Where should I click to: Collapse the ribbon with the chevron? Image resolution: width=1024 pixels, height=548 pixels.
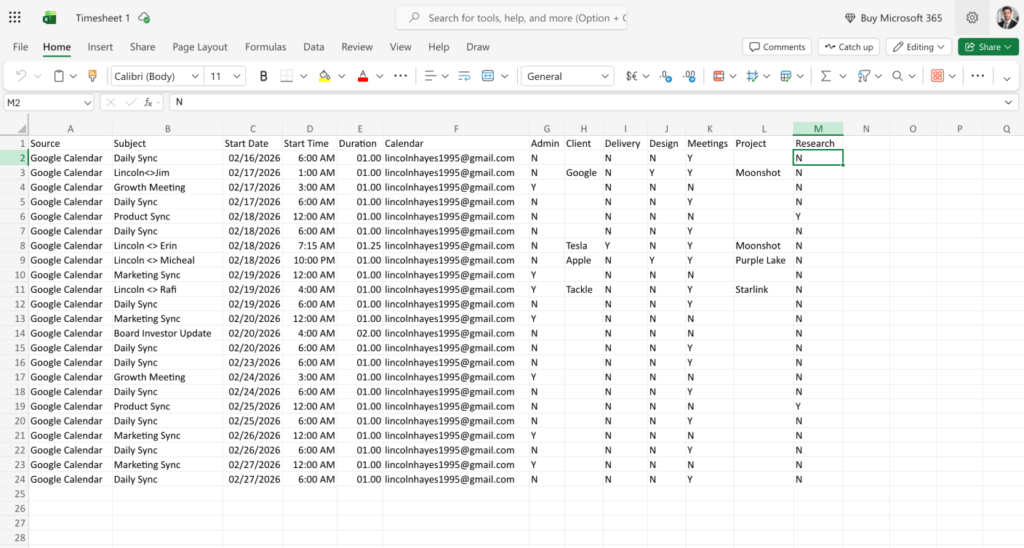1006,79
